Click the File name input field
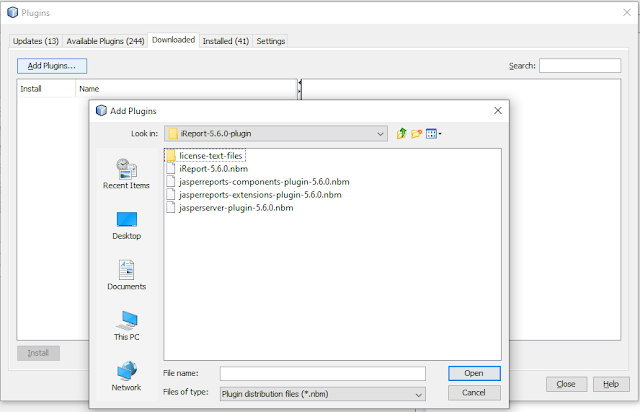Image resolution: width=640 pixels, height=412 pixels. [322, 373]
